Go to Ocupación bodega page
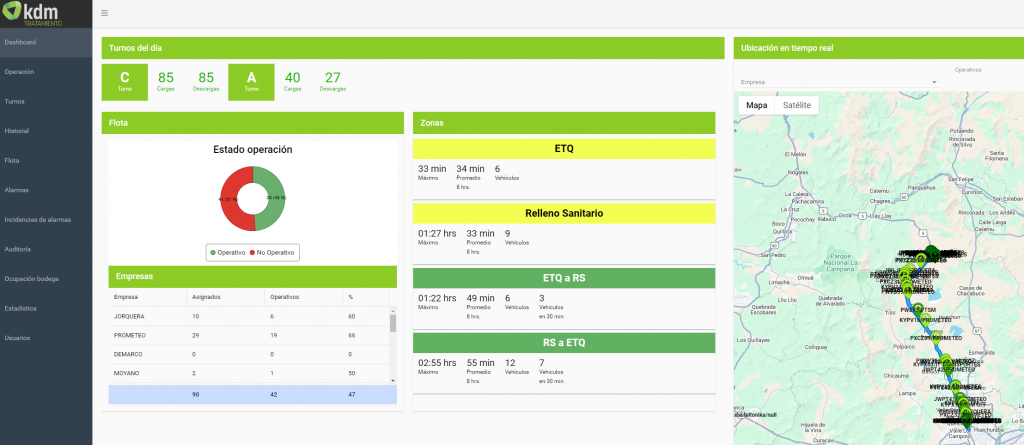The height and width of the screenshot is (445, 1024). coord(32,278)
